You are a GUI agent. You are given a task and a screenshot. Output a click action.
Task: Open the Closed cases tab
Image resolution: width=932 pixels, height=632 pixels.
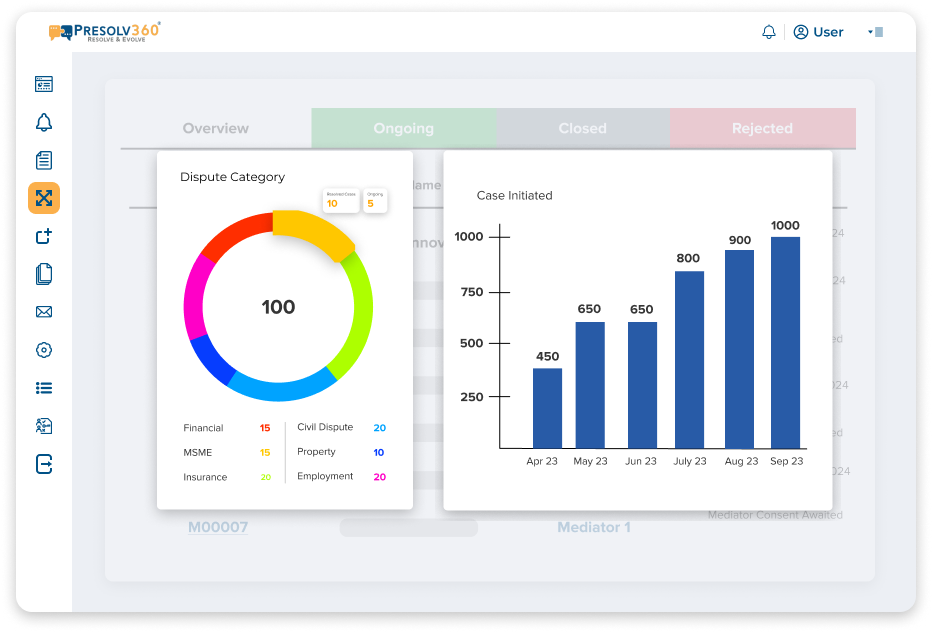[x=582, y=128]
